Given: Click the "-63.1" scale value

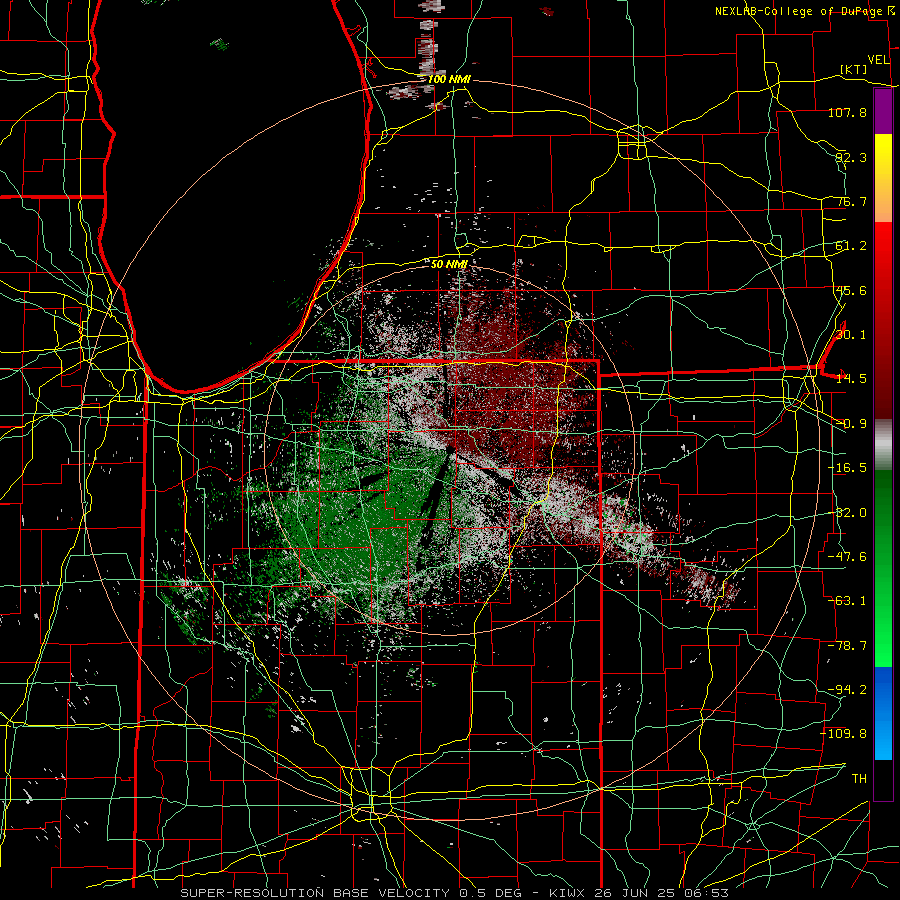Looking at the screenshot, I should click(x=847, y=601).
